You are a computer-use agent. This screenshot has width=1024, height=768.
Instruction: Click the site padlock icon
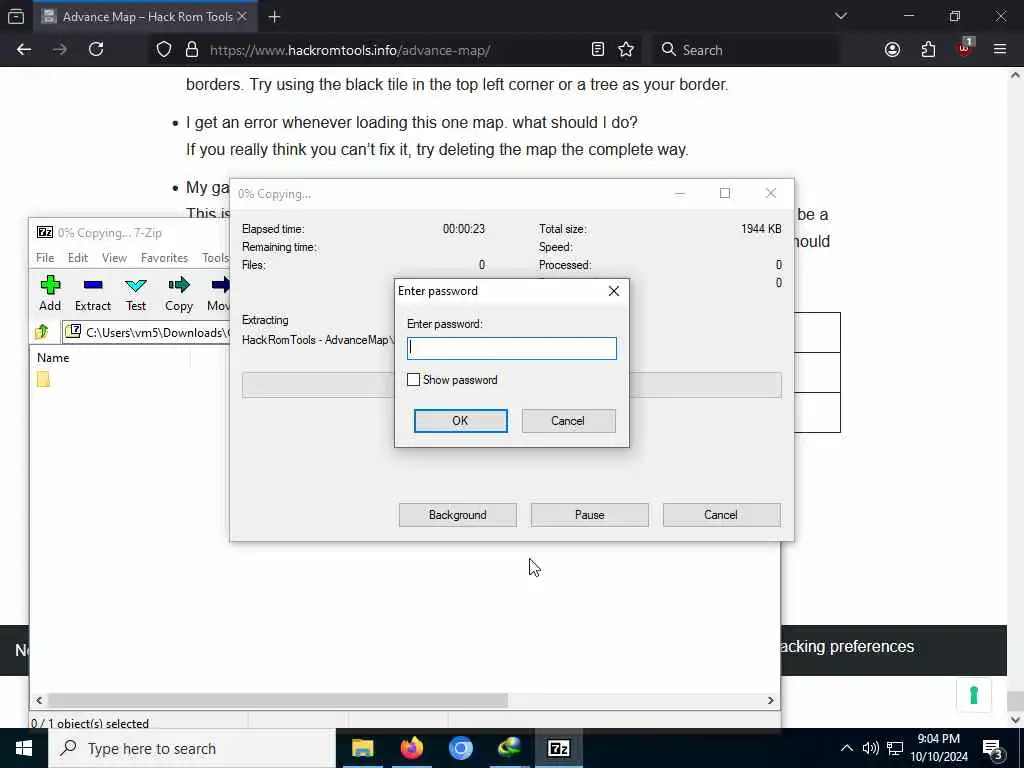(x=192, y=50)
